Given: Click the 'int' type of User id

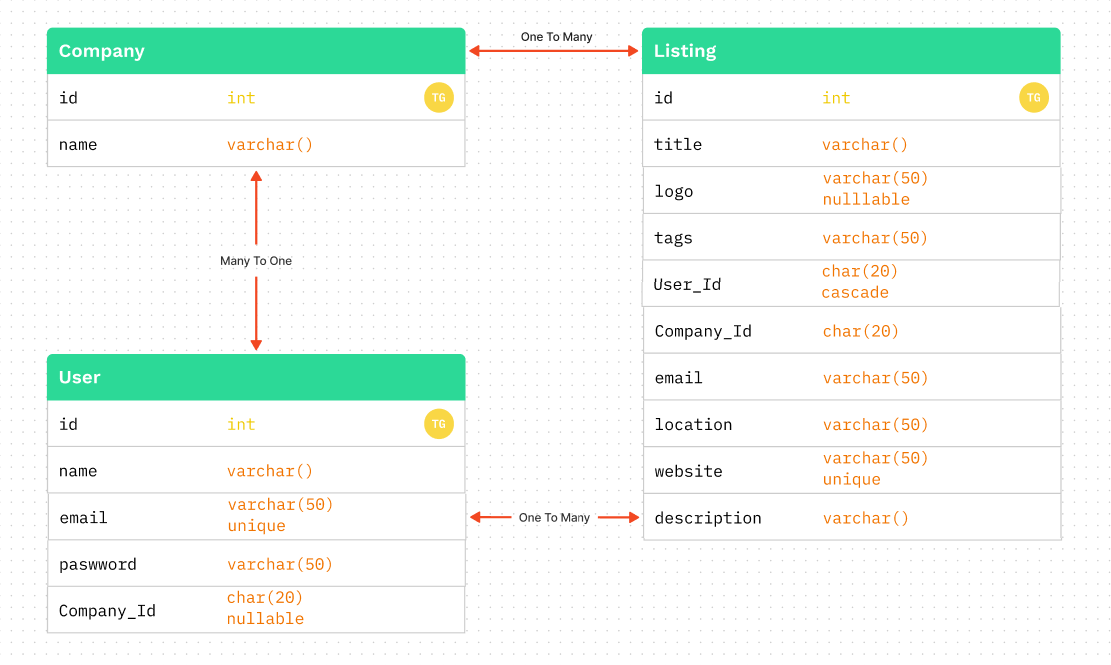Looking at the screenshot, I should (241, 424).
